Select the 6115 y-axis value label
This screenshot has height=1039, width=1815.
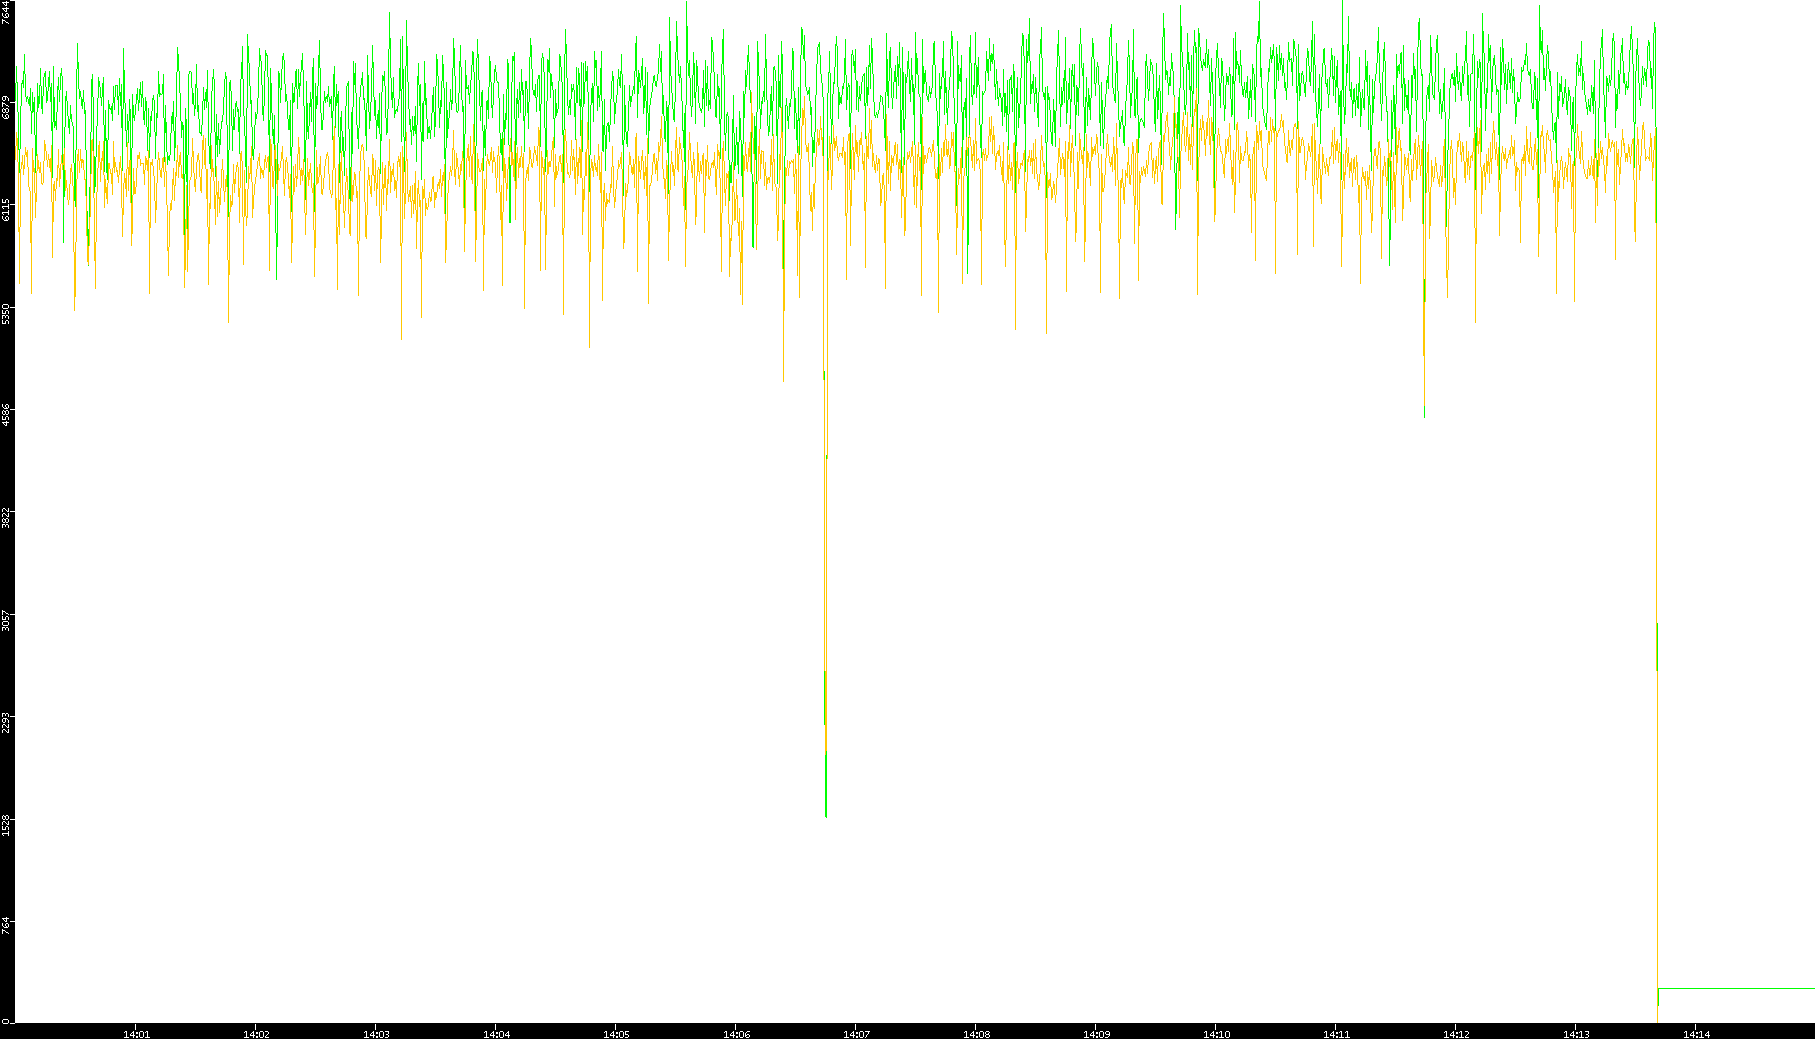coord(7,209)
